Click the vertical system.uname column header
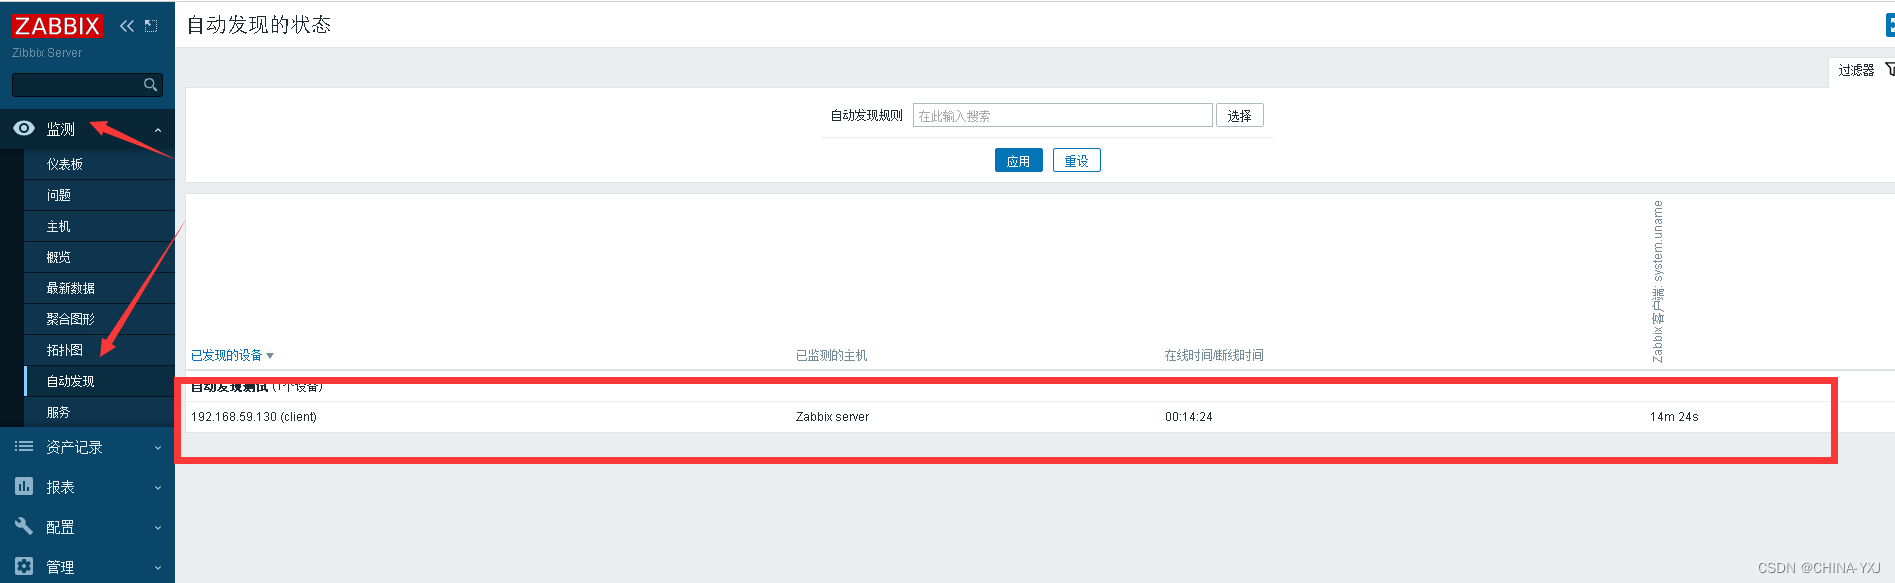This screenshot has height=583, width=1895. [x=1658, y=281]
